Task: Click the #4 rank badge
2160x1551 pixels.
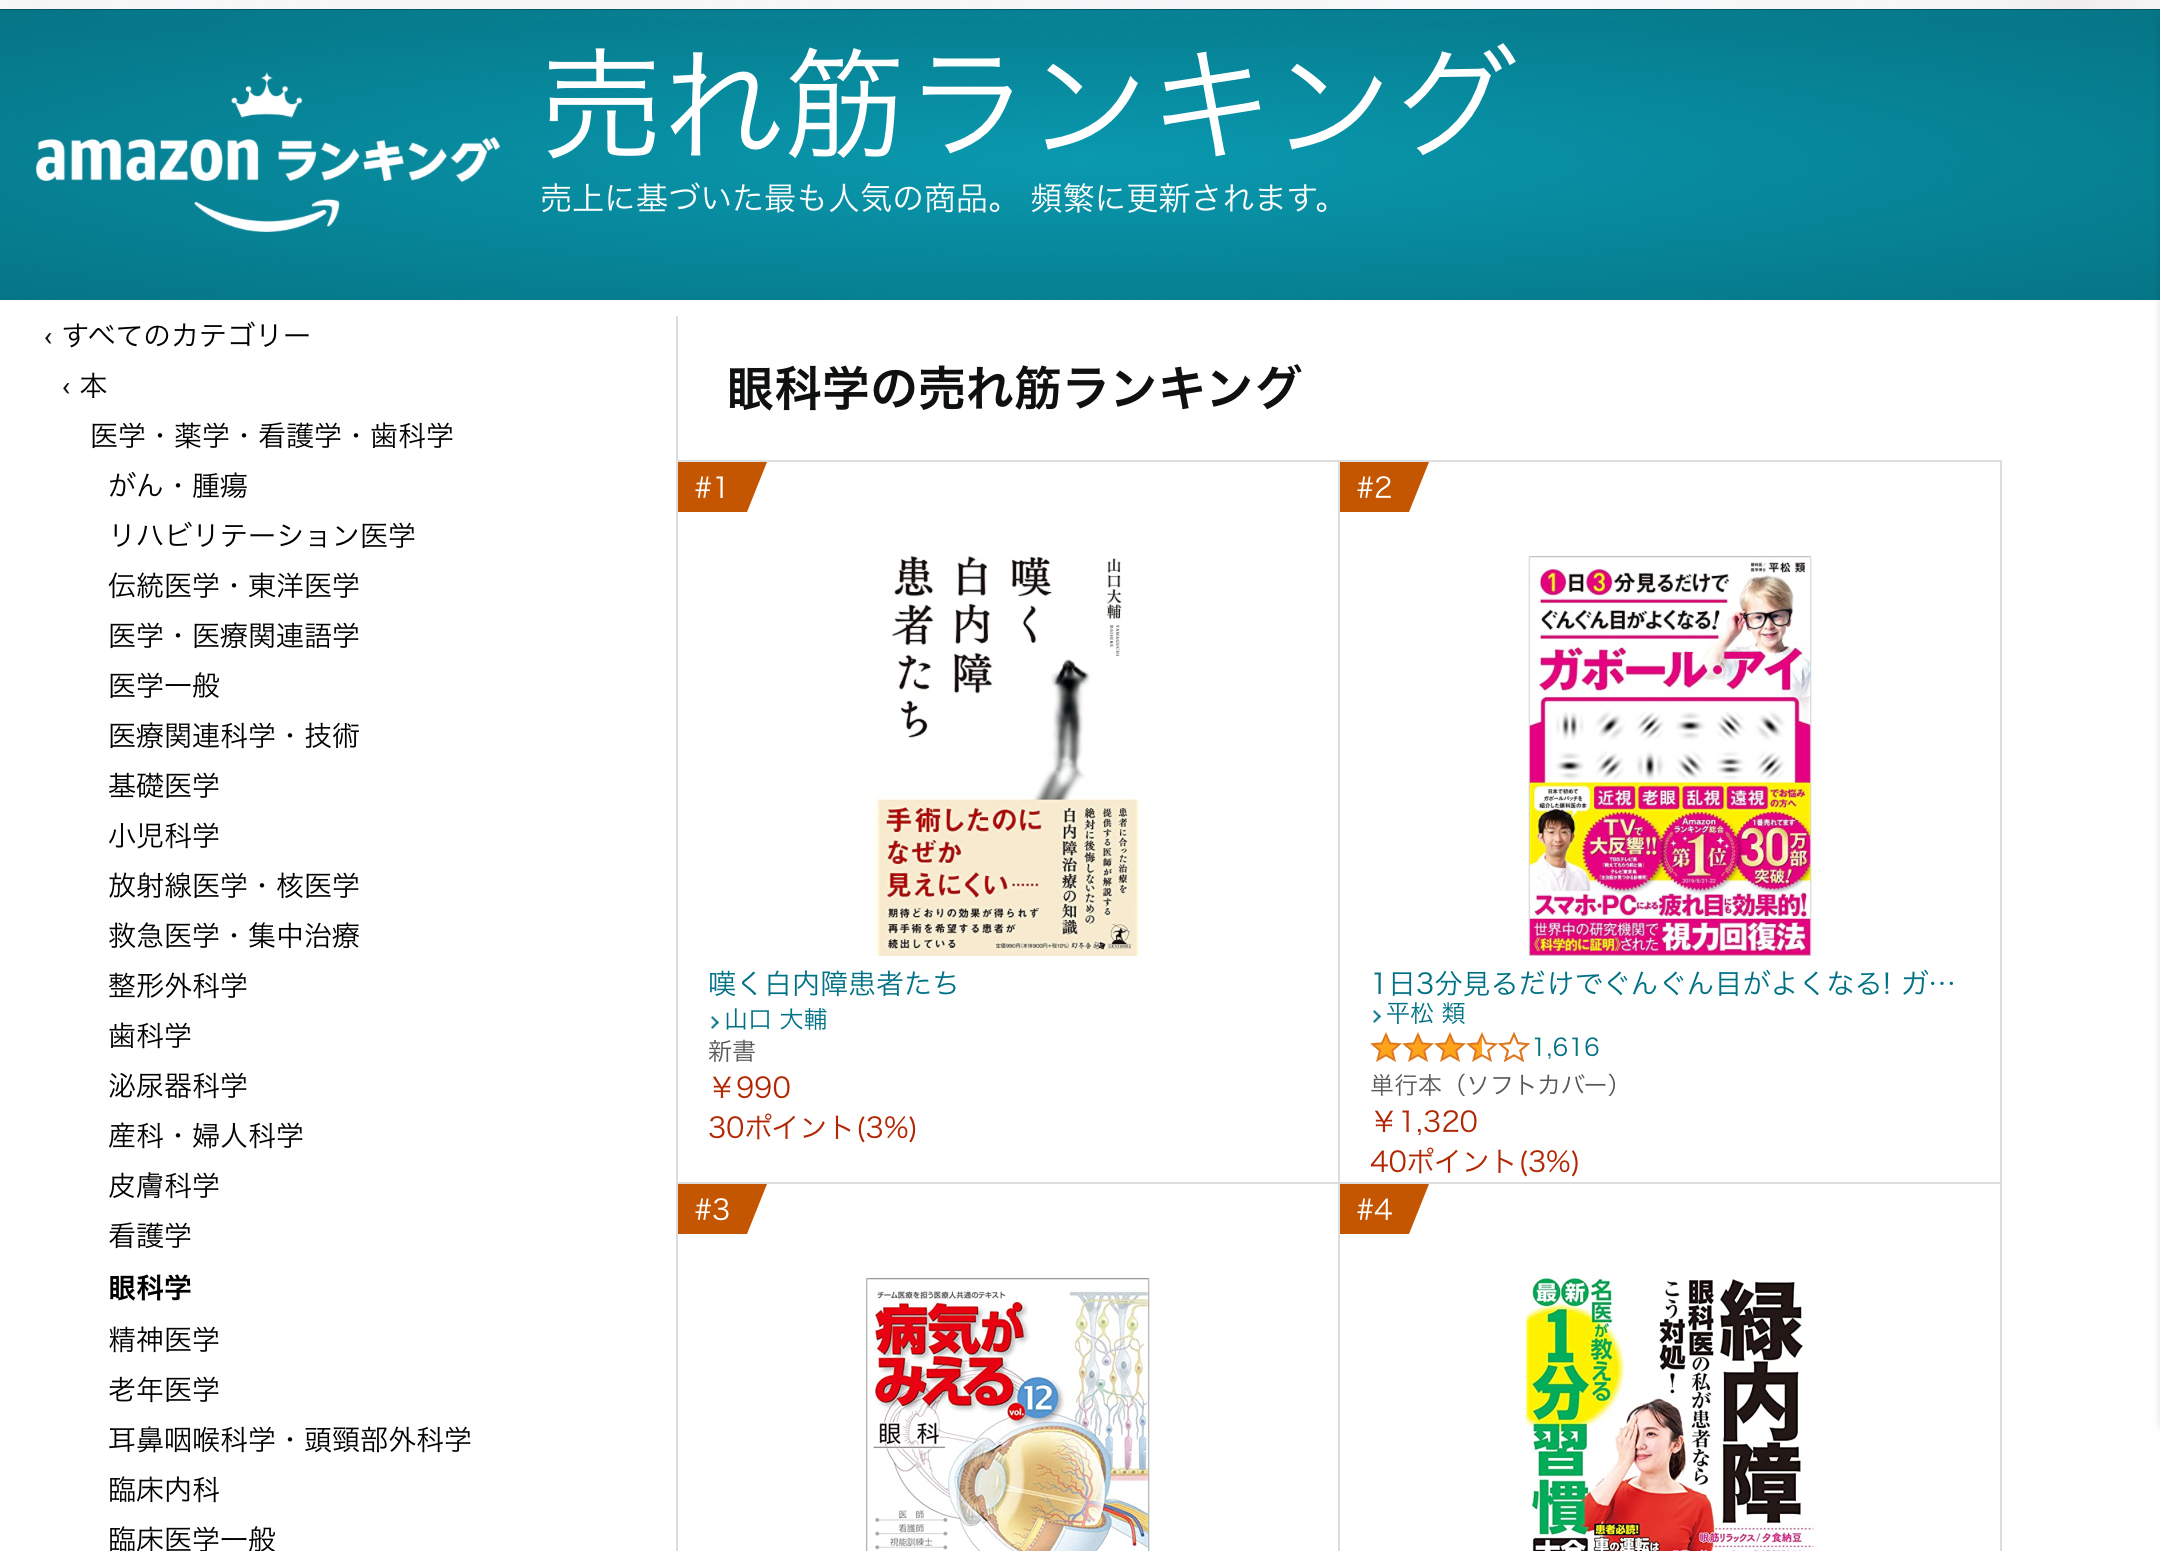Action: tap(1383, 1209)
